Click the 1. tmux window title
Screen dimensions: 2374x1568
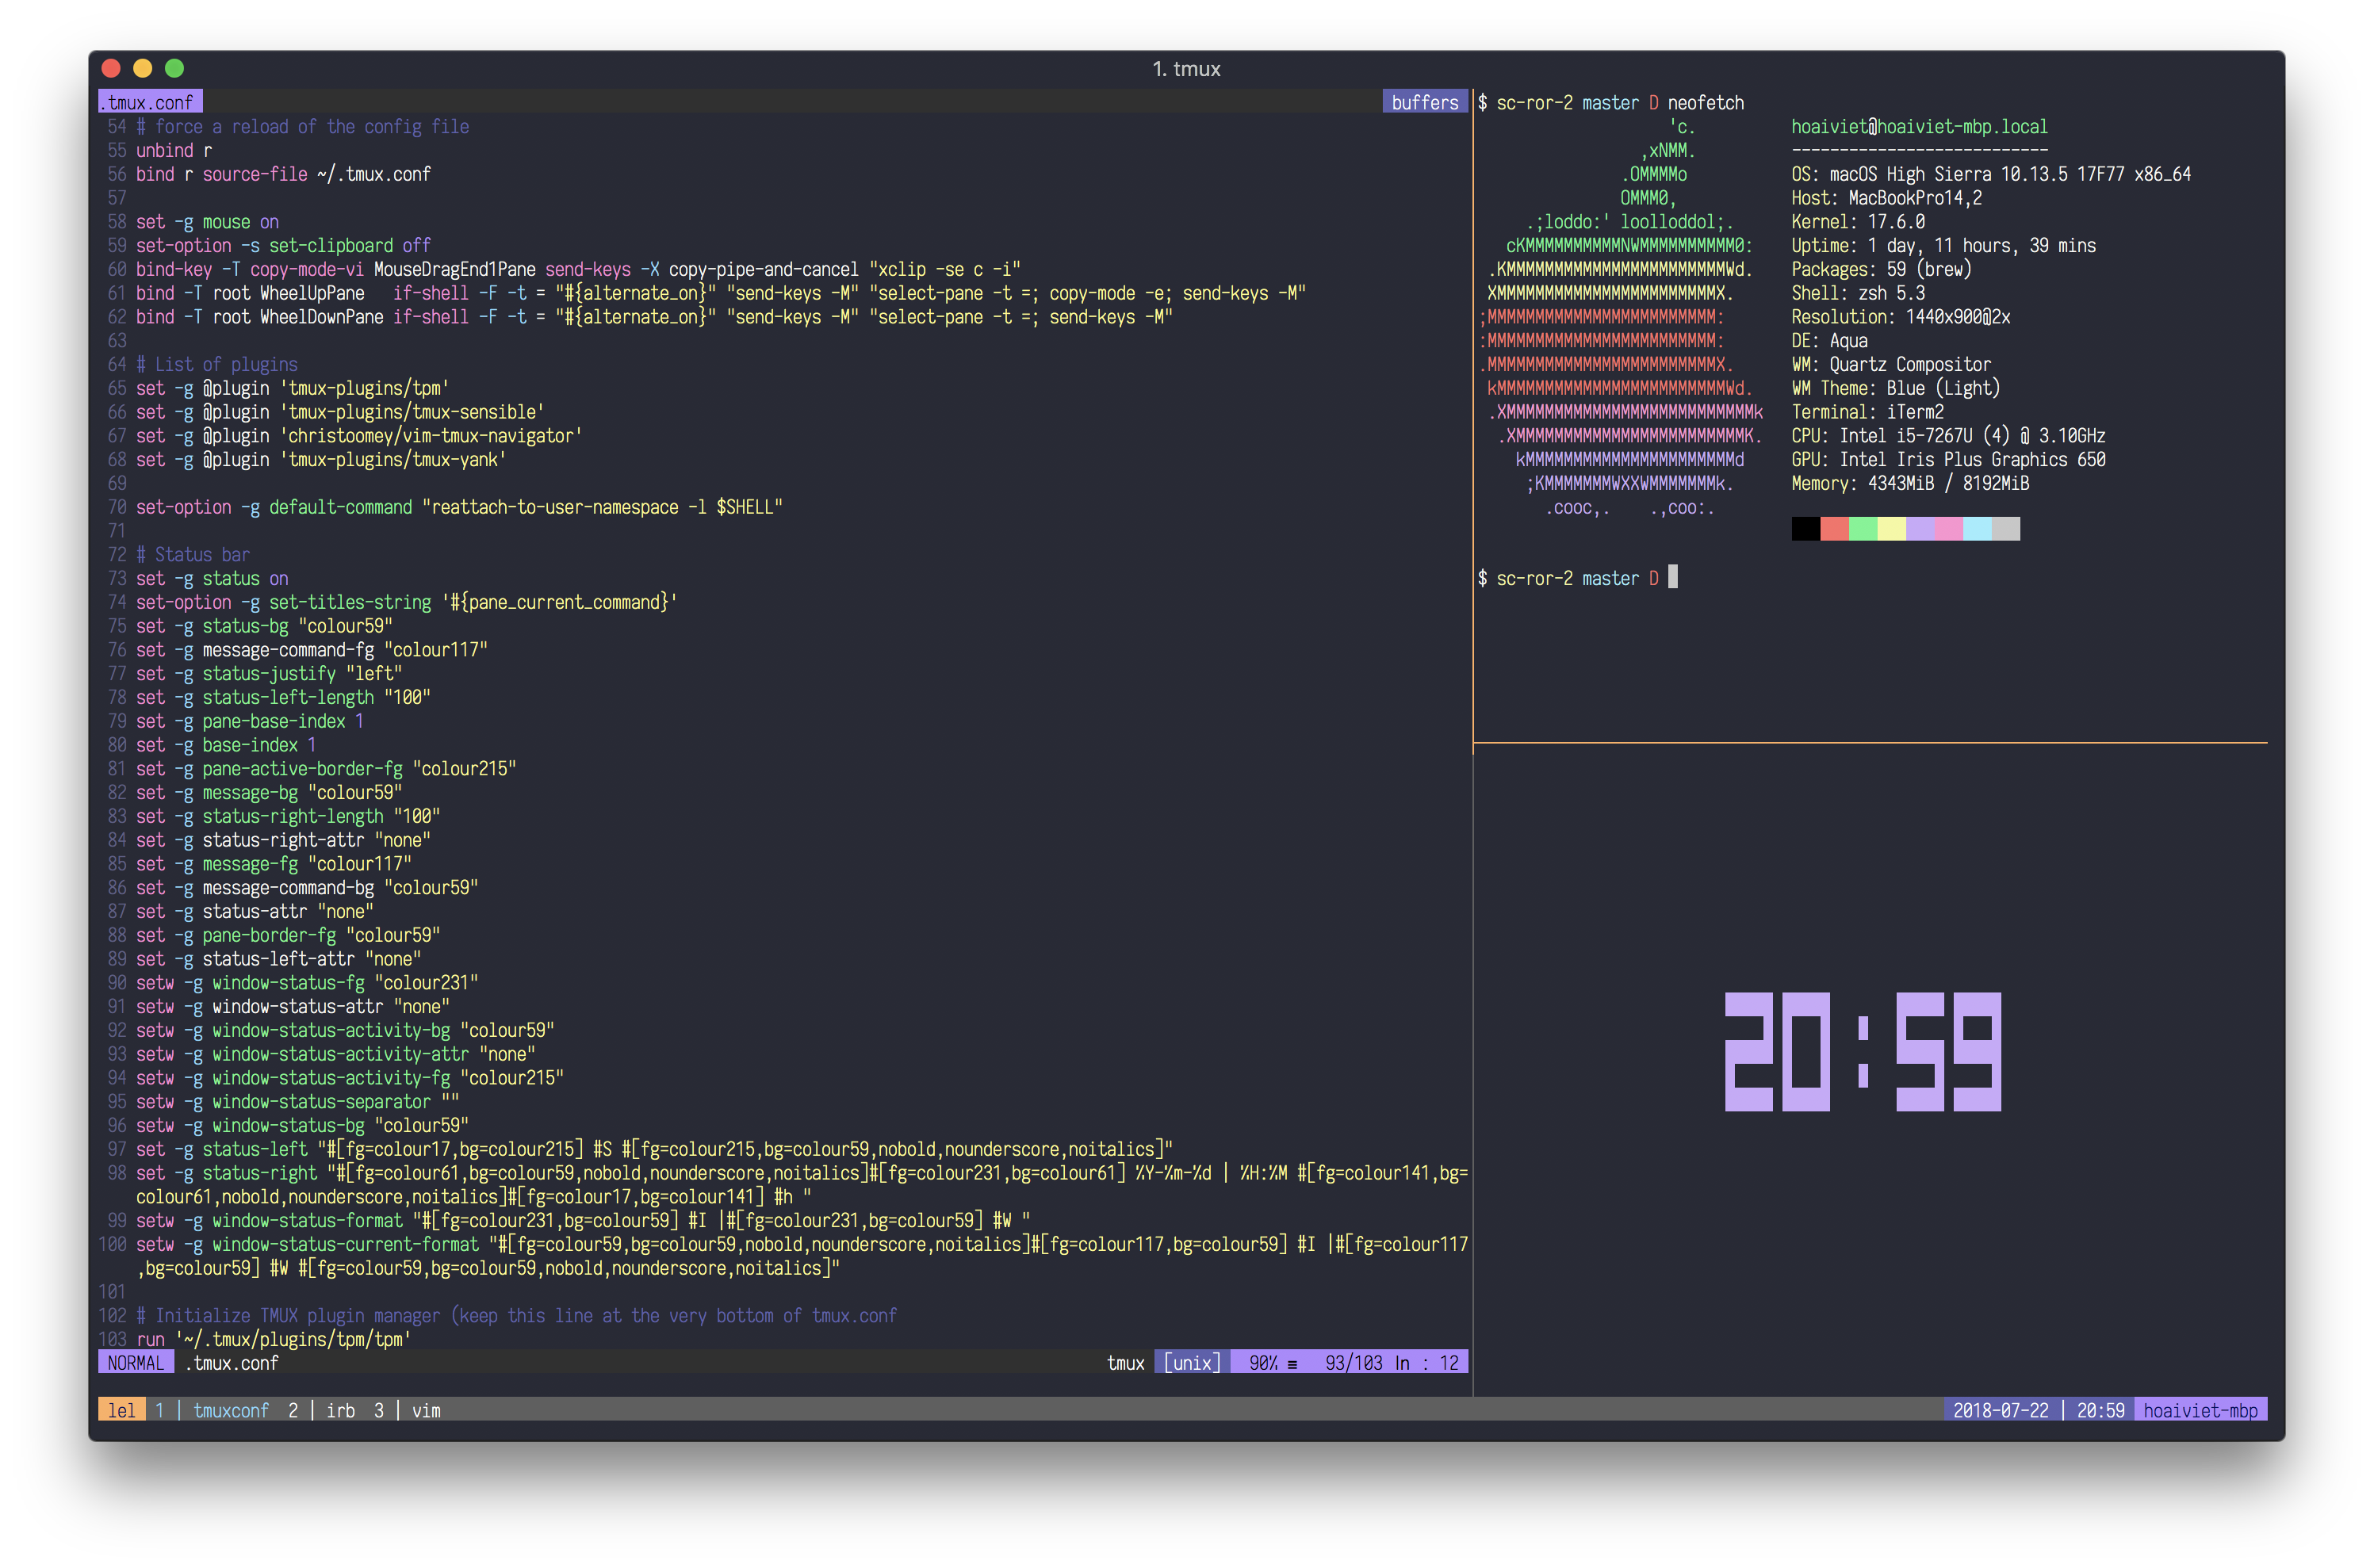coord(1186,68)
